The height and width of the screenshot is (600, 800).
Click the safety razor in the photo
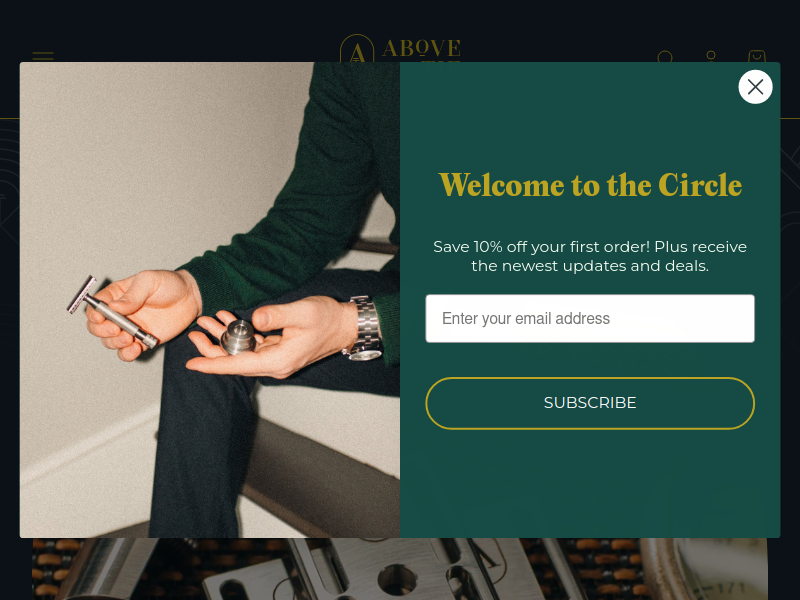(x=113, y=312)
